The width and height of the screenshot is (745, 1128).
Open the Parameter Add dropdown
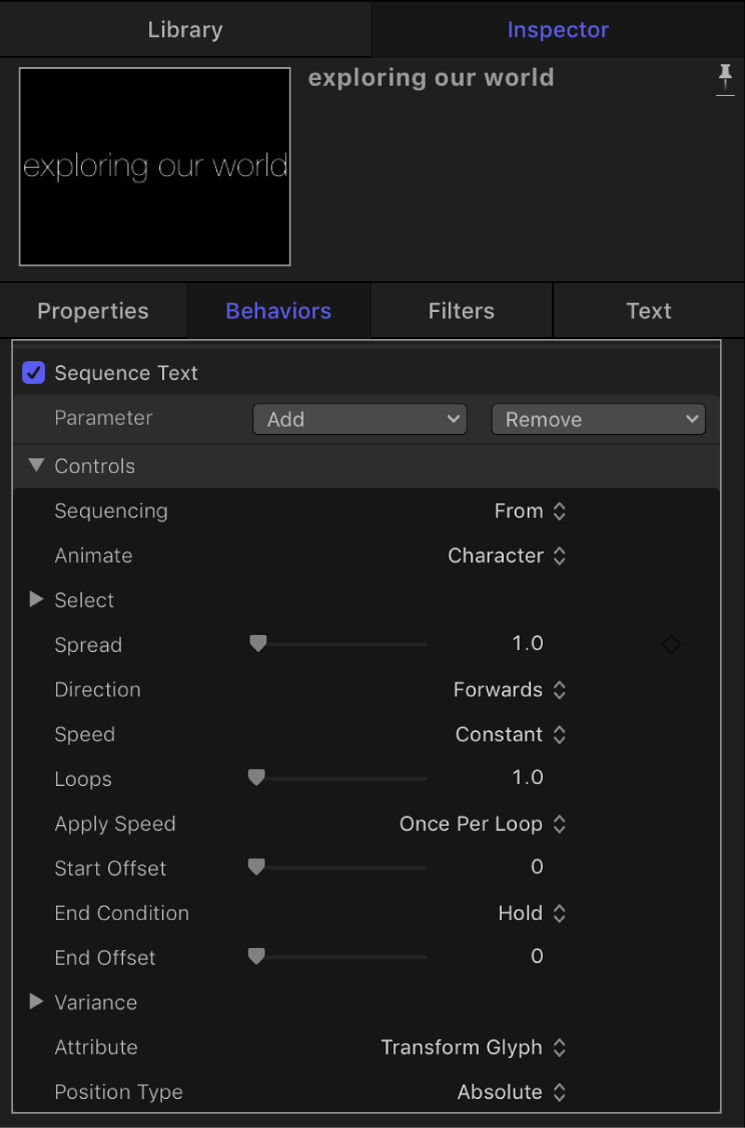click(360, 420)
